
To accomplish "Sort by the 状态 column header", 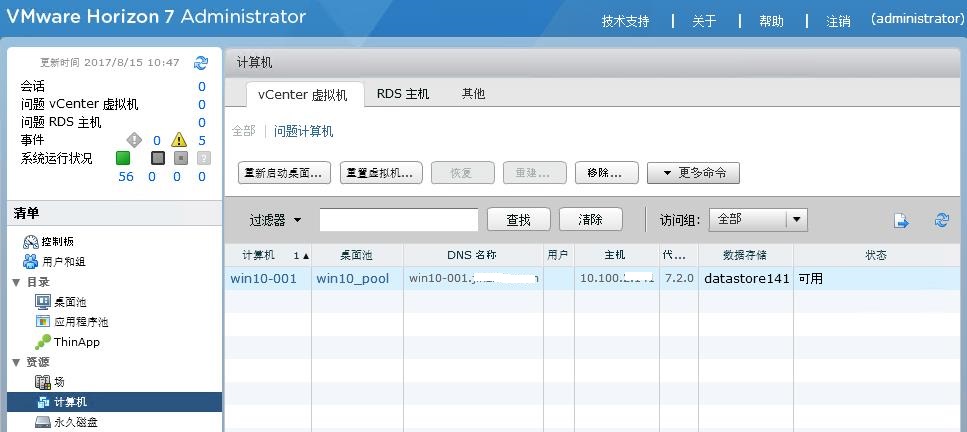I will 876,255.
